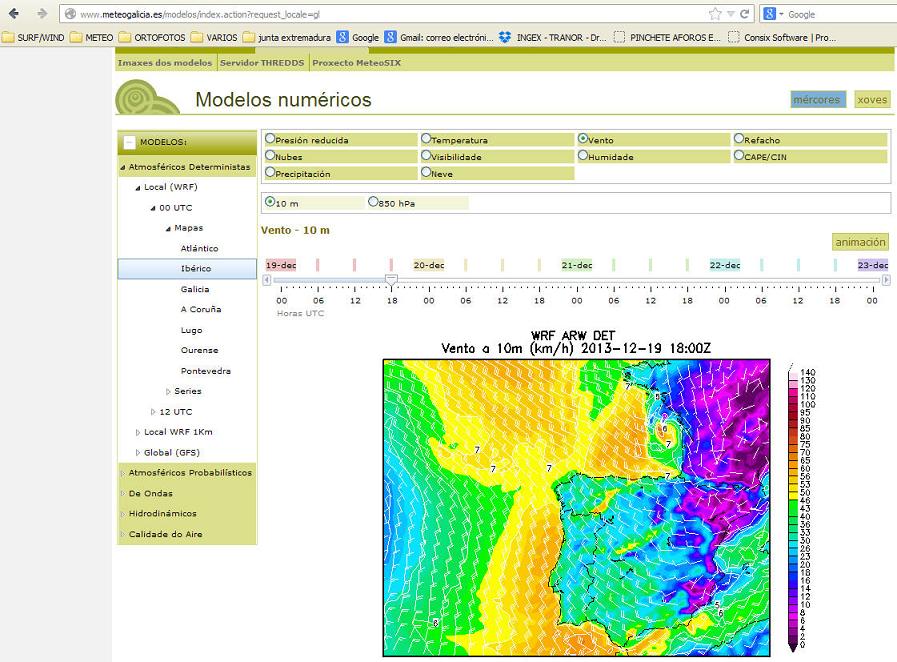Viewport: 897px width, 662px height.
Task: Select the Pontevedra map
Action: [x=206, y=371]
